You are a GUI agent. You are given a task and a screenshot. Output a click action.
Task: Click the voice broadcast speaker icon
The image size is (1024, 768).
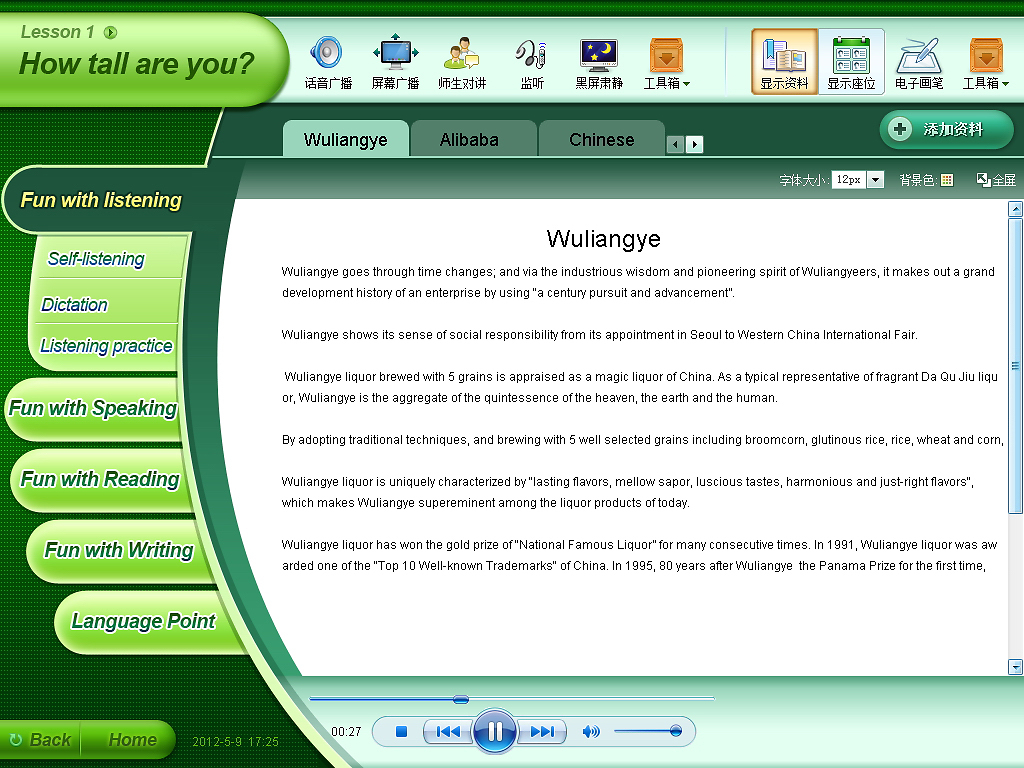(327, 53)
